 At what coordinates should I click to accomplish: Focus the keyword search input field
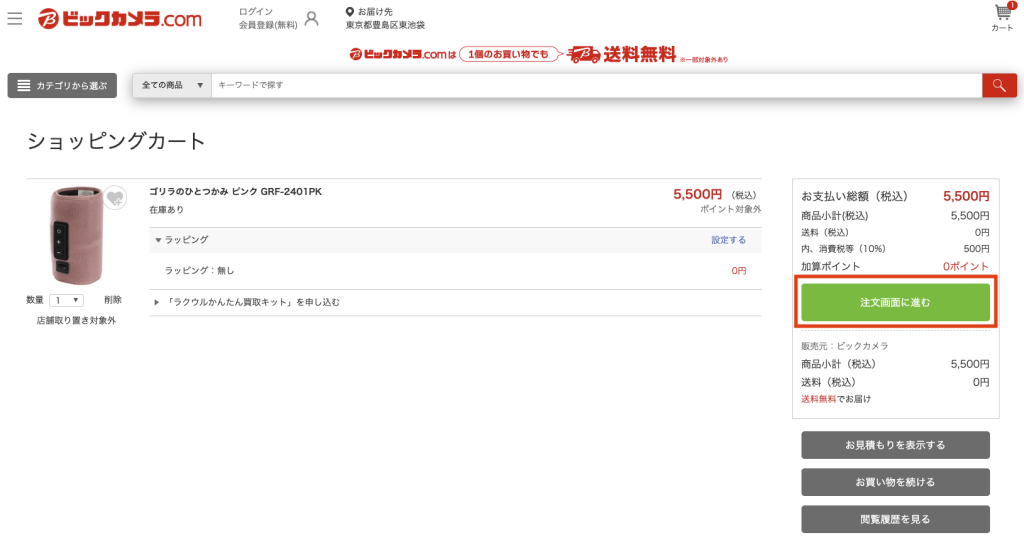coord(595,86)
